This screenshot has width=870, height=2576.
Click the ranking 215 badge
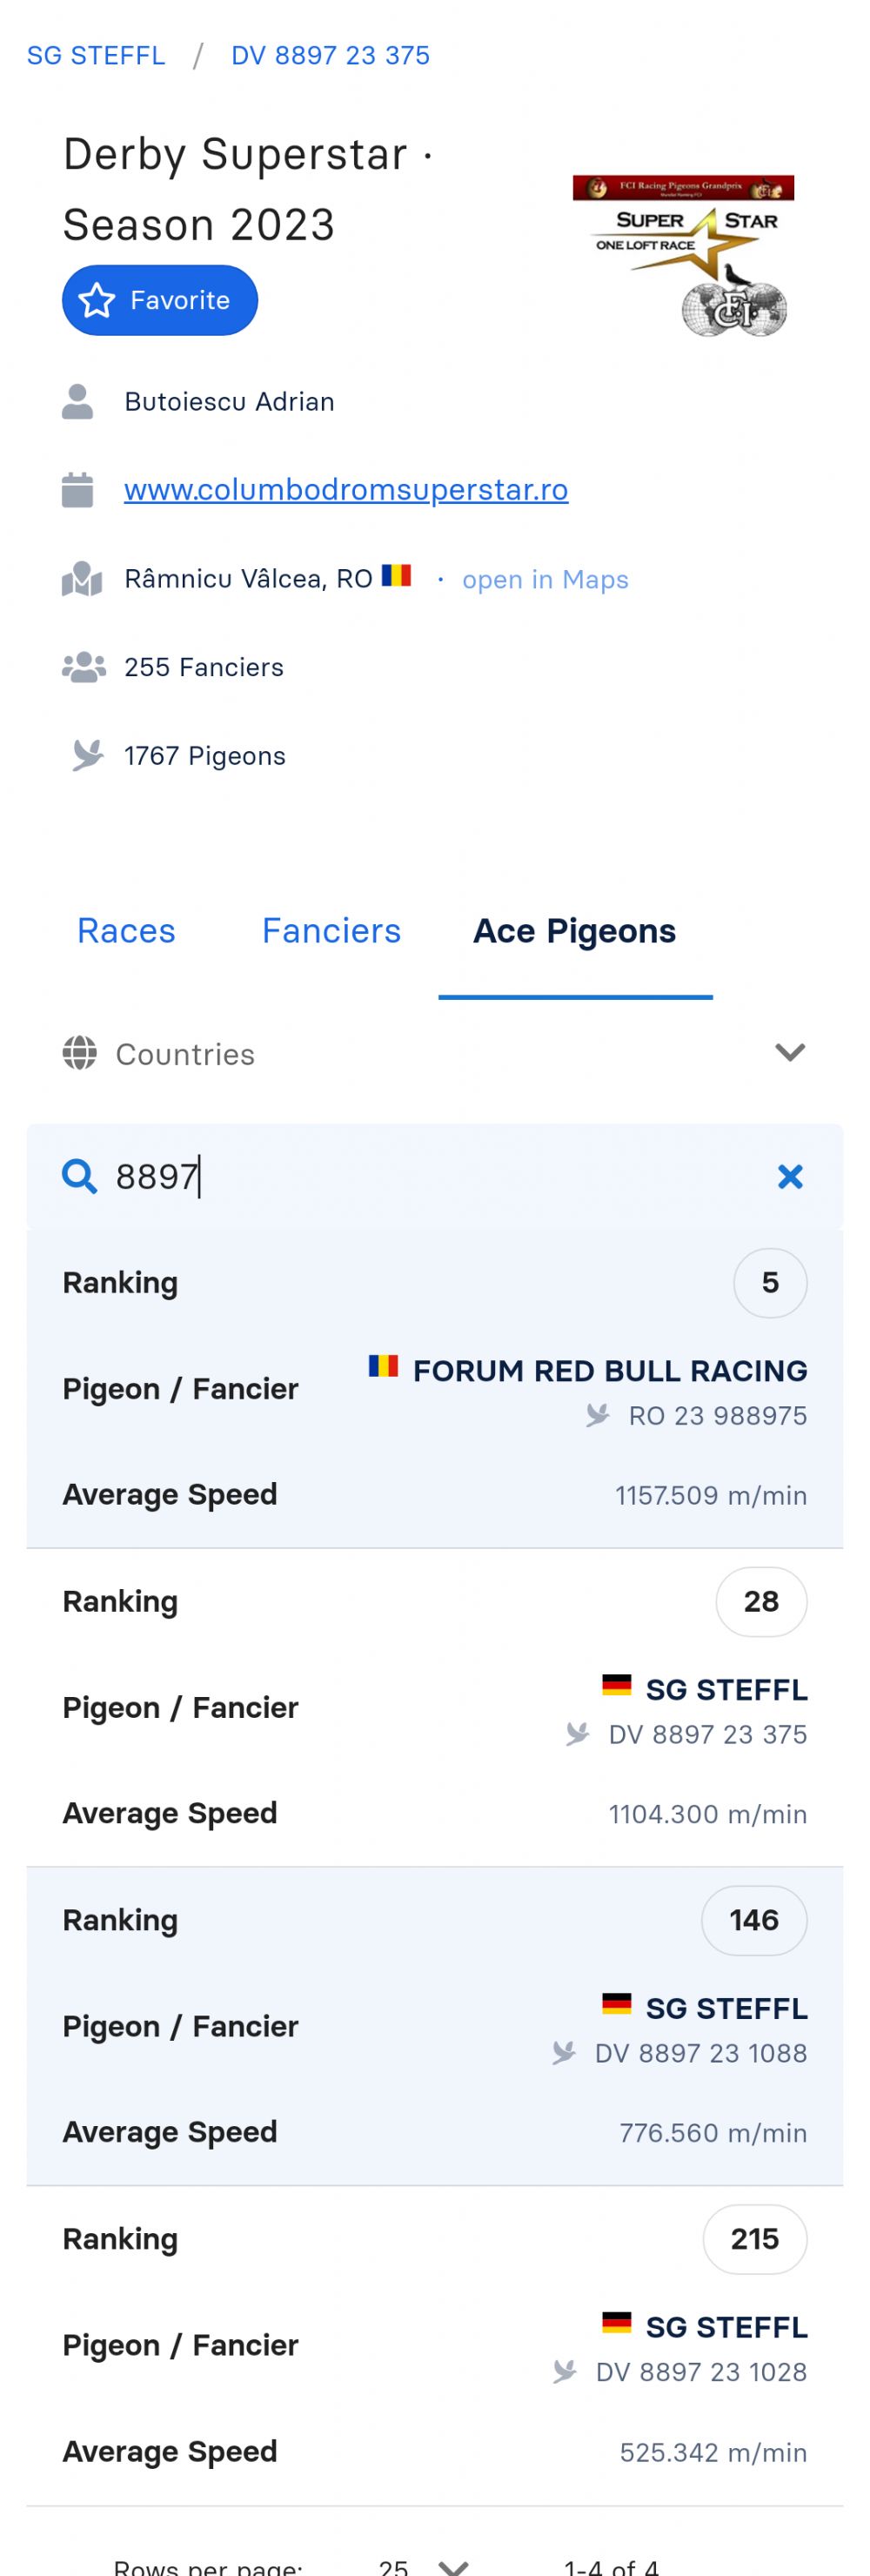click(755, 2239)
